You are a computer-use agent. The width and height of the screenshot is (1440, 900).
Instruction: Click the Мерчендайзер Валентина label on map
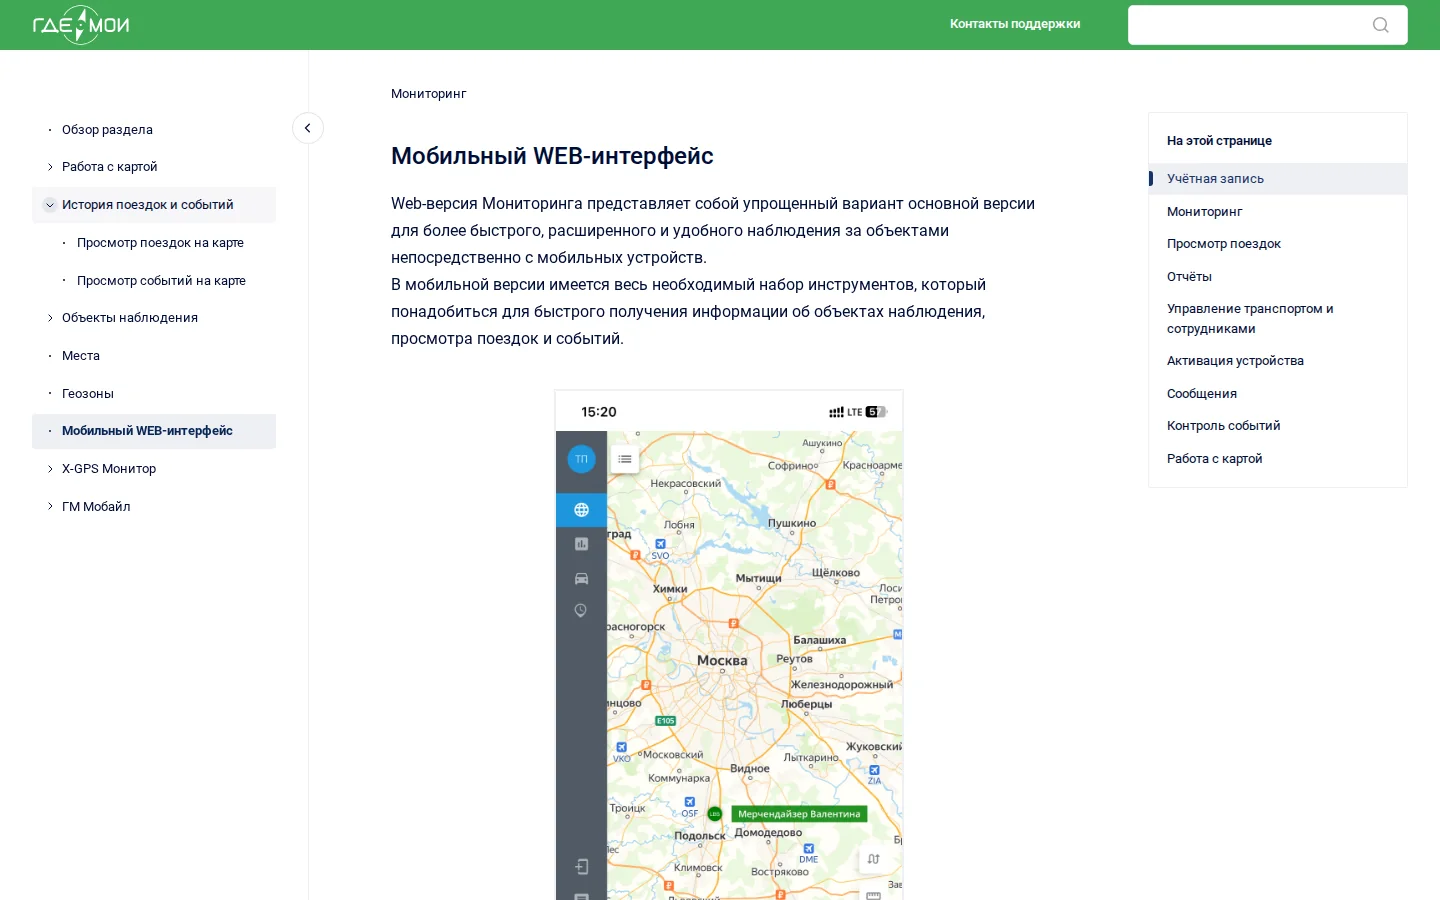pos(799,814)
